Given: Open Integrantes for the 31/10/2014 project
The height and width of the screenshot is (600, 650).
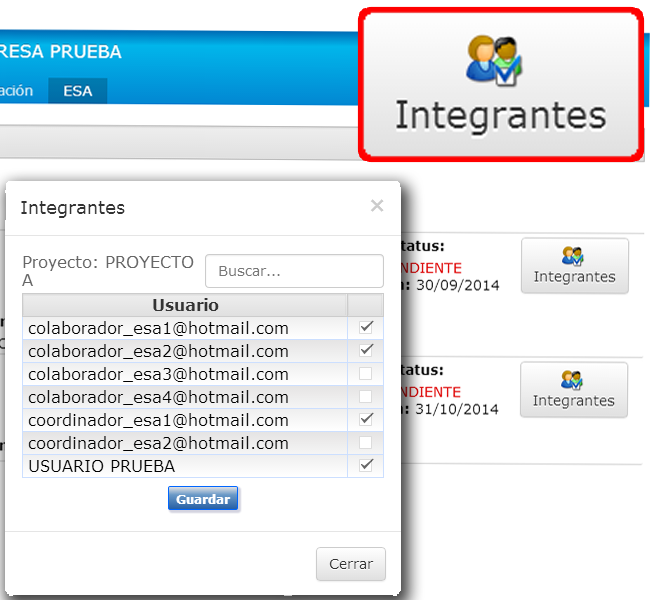Looking at the screenshot, I should (574, 390).
